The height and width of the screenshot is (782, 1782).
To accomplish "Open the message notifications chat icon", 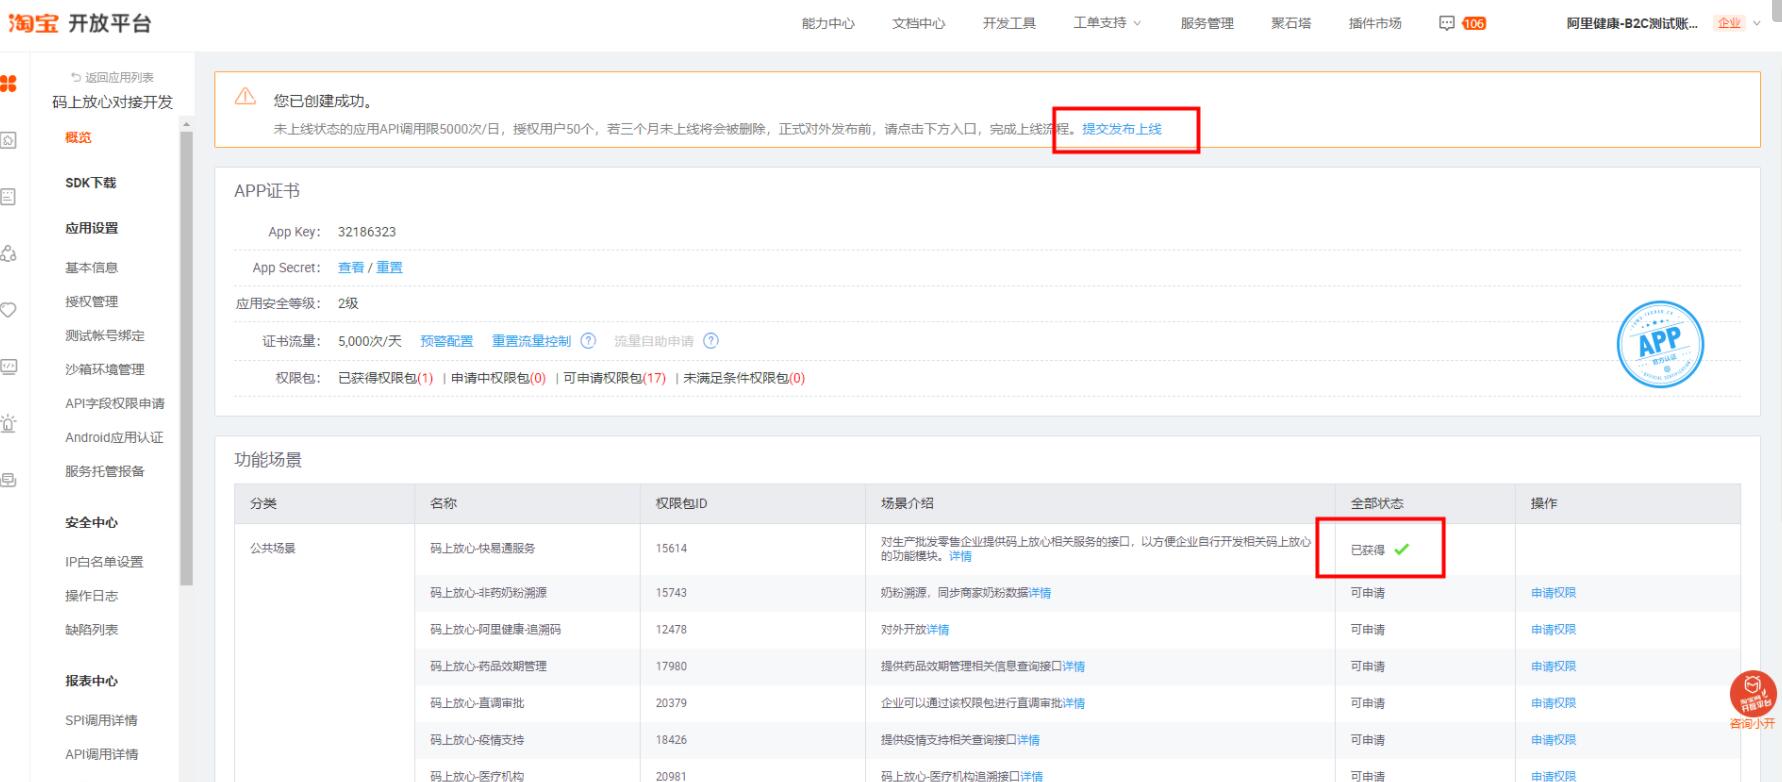I will (1446, 23).
